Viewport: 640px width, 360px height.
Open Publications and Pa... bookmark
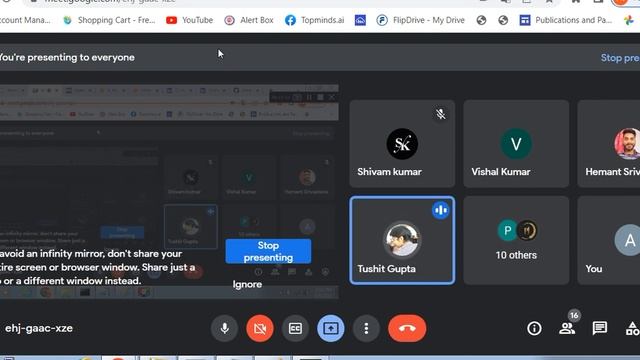coord(566,20)
